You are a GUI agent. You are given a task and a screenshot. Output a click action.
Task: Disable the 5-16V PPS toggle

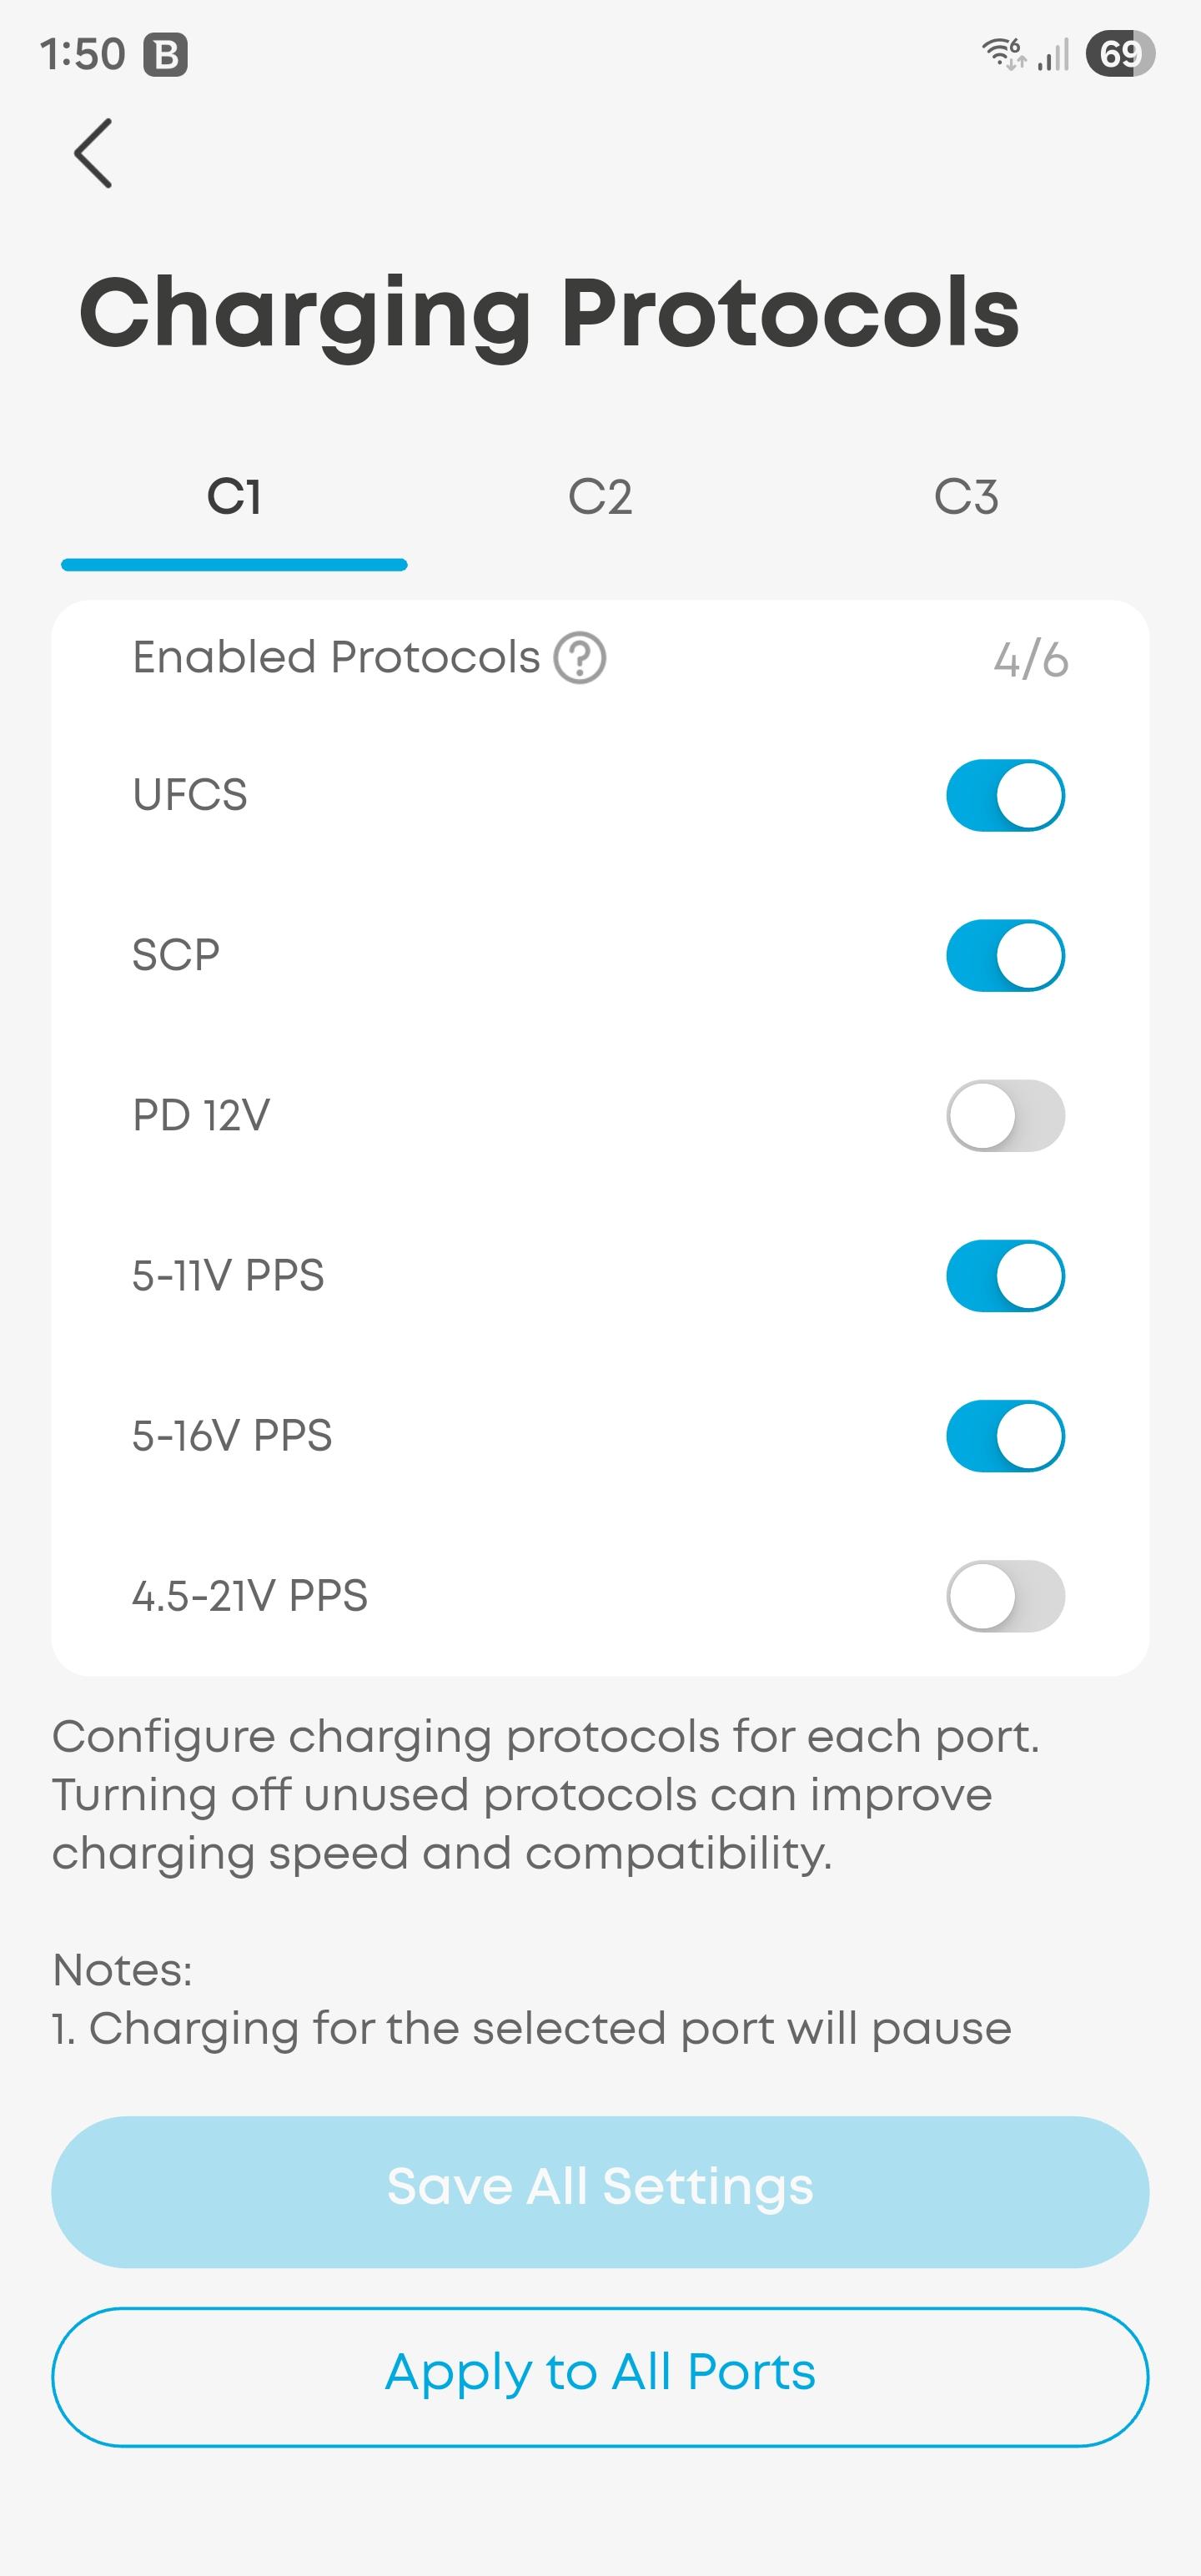click(1005, 1435)
